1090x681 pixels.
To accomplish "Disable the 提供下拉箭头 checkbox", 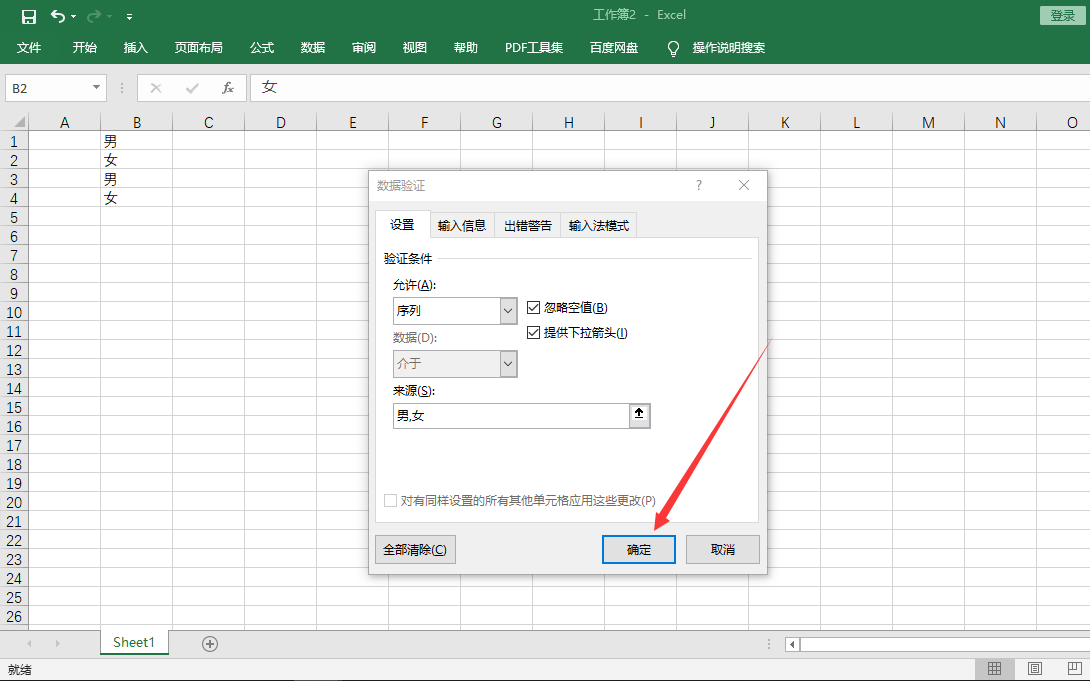I will (533, 331).
